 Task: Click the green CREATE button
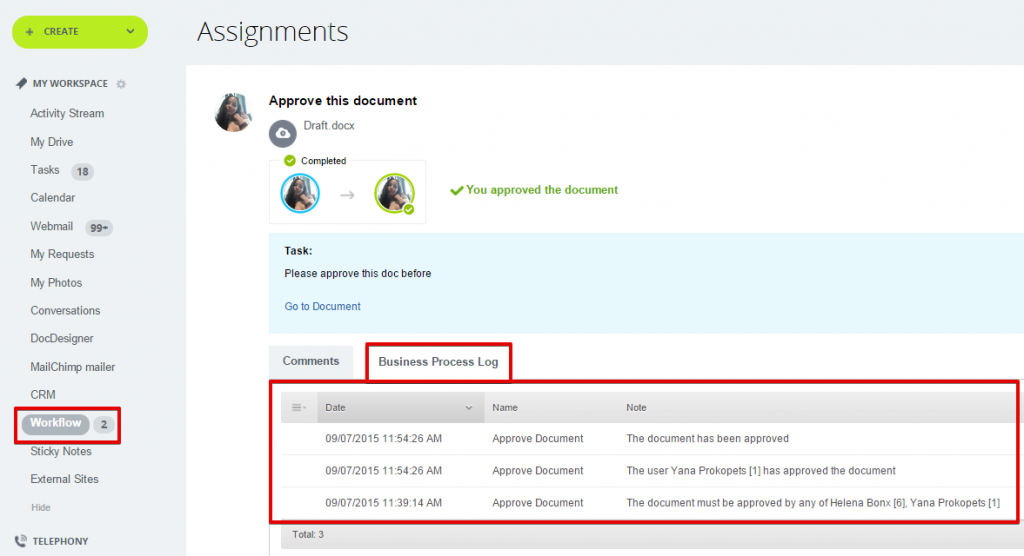tap(80, 32)
